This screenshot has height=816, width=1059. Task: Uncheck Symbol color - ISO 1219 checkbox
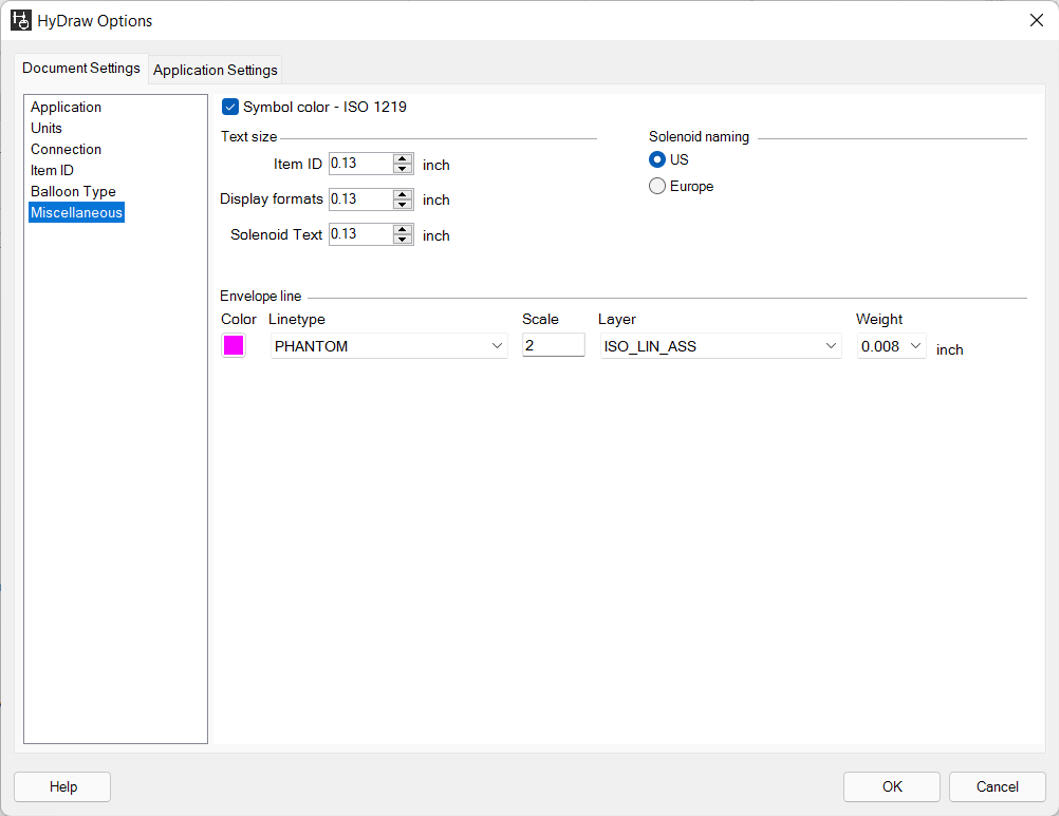231,107
